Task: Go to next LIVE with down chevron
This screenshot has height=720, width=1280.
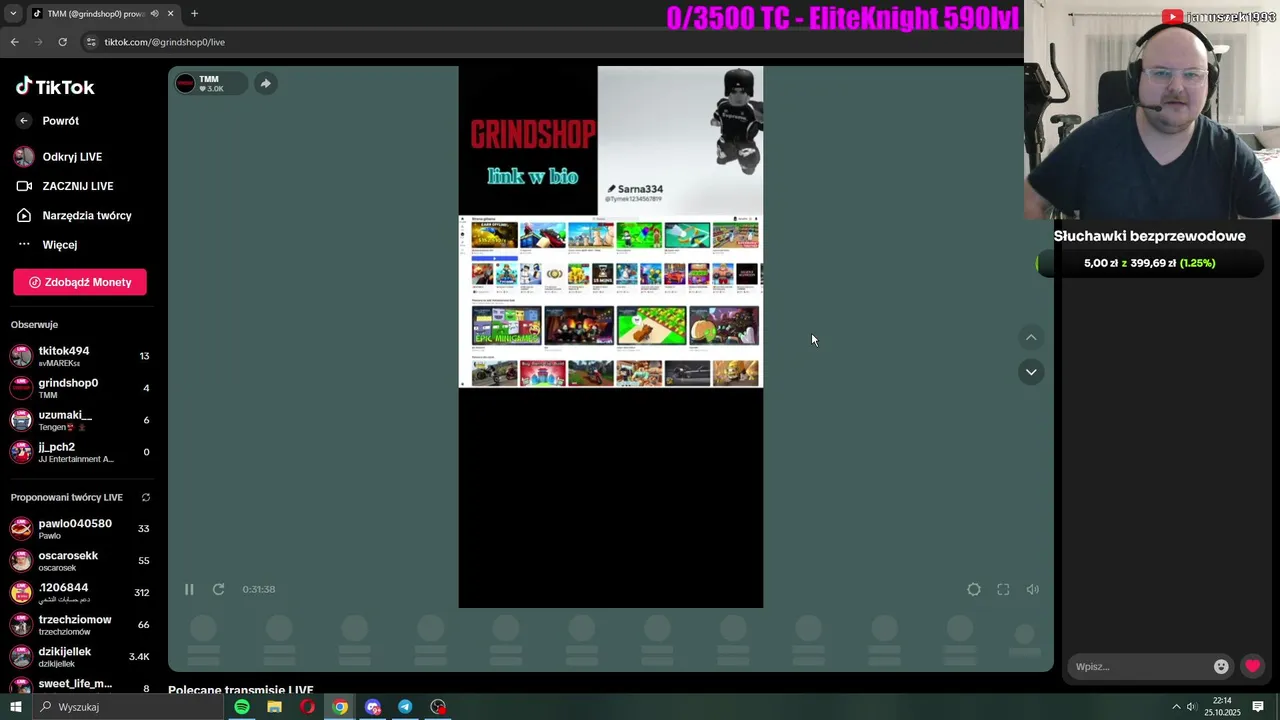Action: pos(1031,372)
